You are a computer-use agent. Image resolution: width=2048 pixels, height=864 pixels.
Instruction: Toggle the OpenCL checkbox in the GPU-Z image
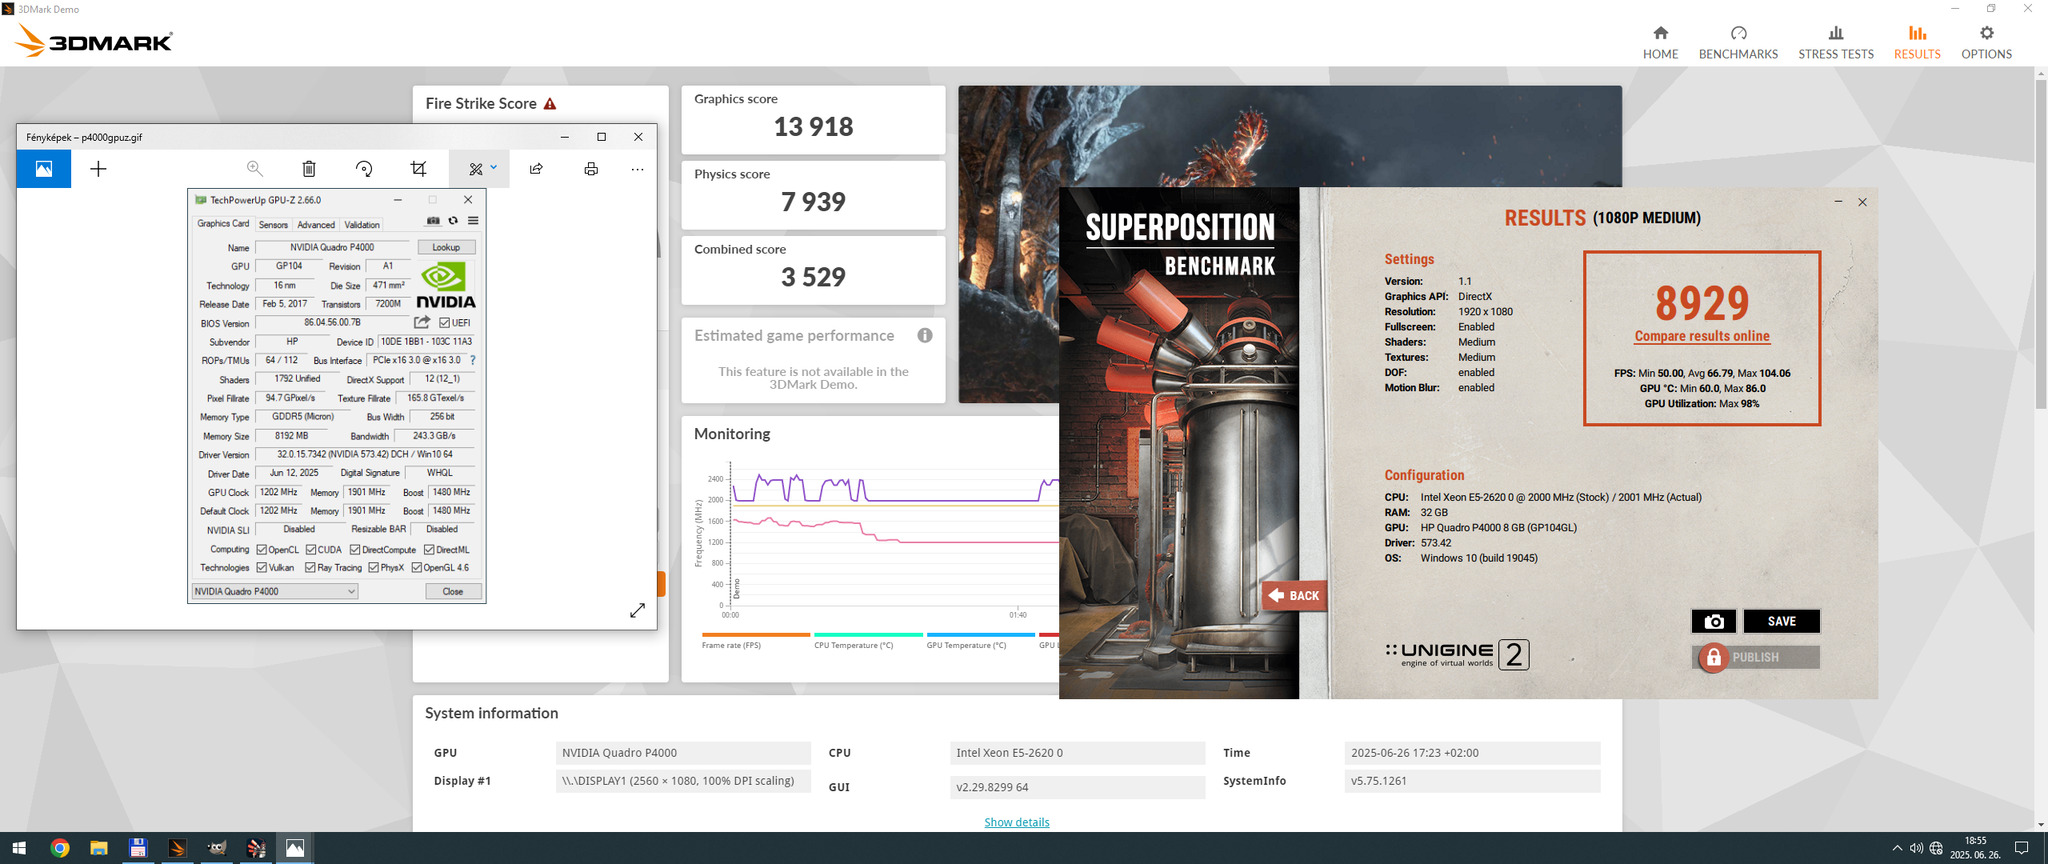(x=261, y=550)
